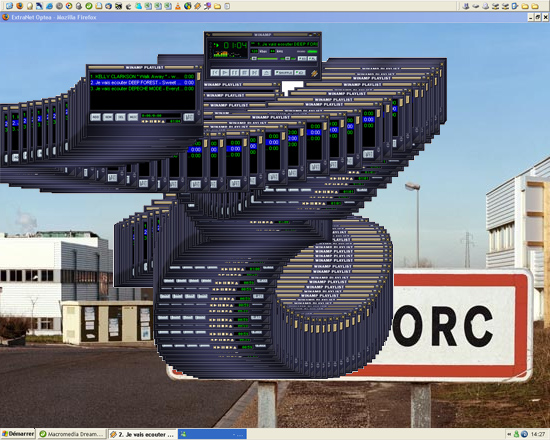This screenshot has width=550, height=440.
Task: Open the playlist List options button
Action: [x=188, y=117]
